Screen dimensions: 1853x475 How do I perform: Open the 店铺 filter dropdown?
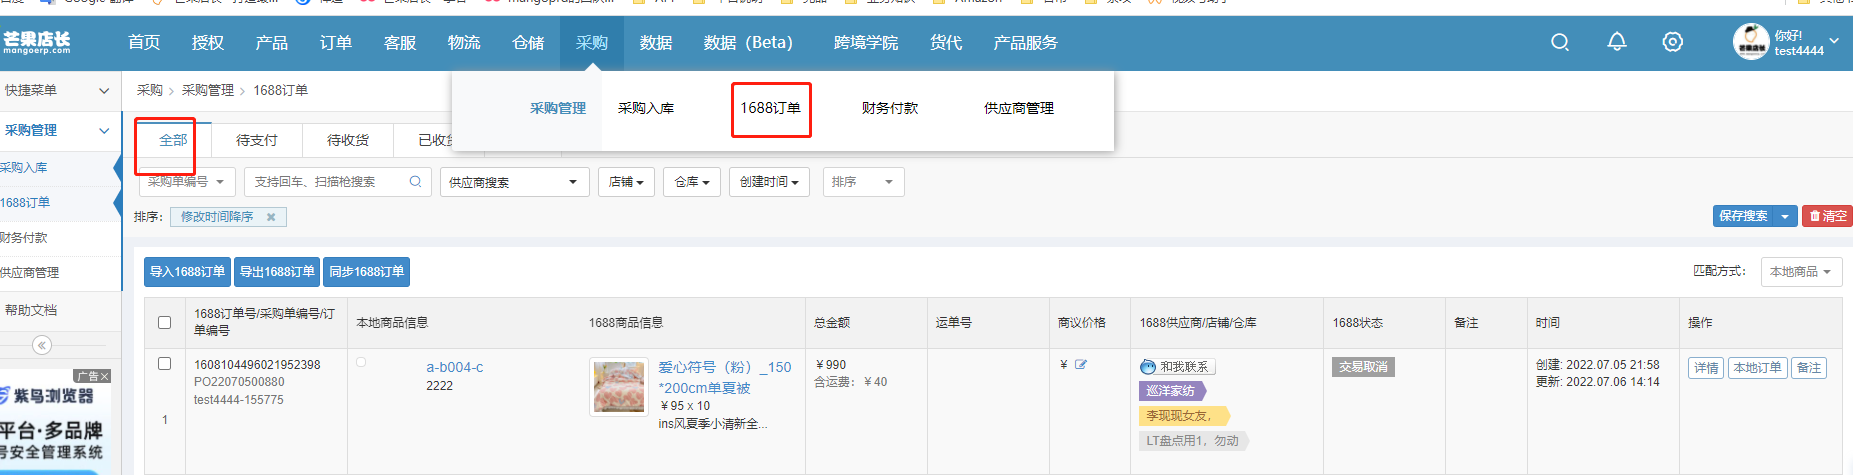point(627,182)
